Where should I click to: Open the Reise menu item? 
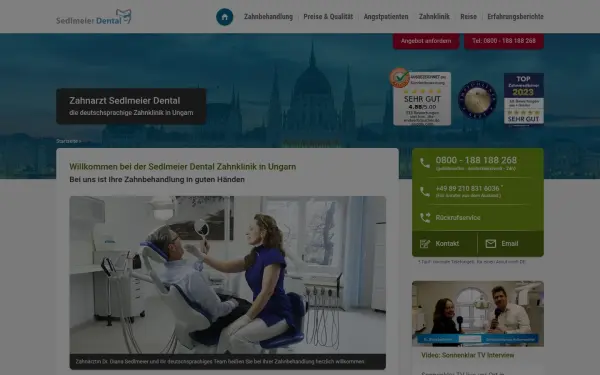(468, 16)
